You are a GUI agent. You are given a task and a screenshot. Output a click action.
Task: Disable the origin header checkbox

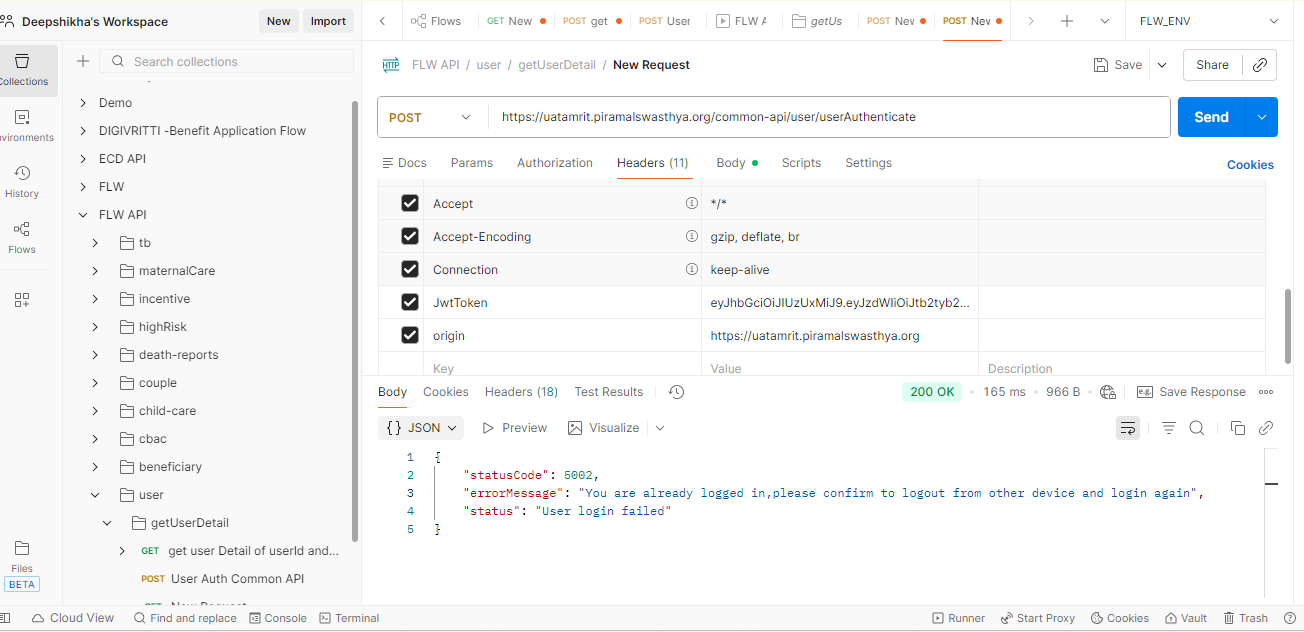point(410,336)
